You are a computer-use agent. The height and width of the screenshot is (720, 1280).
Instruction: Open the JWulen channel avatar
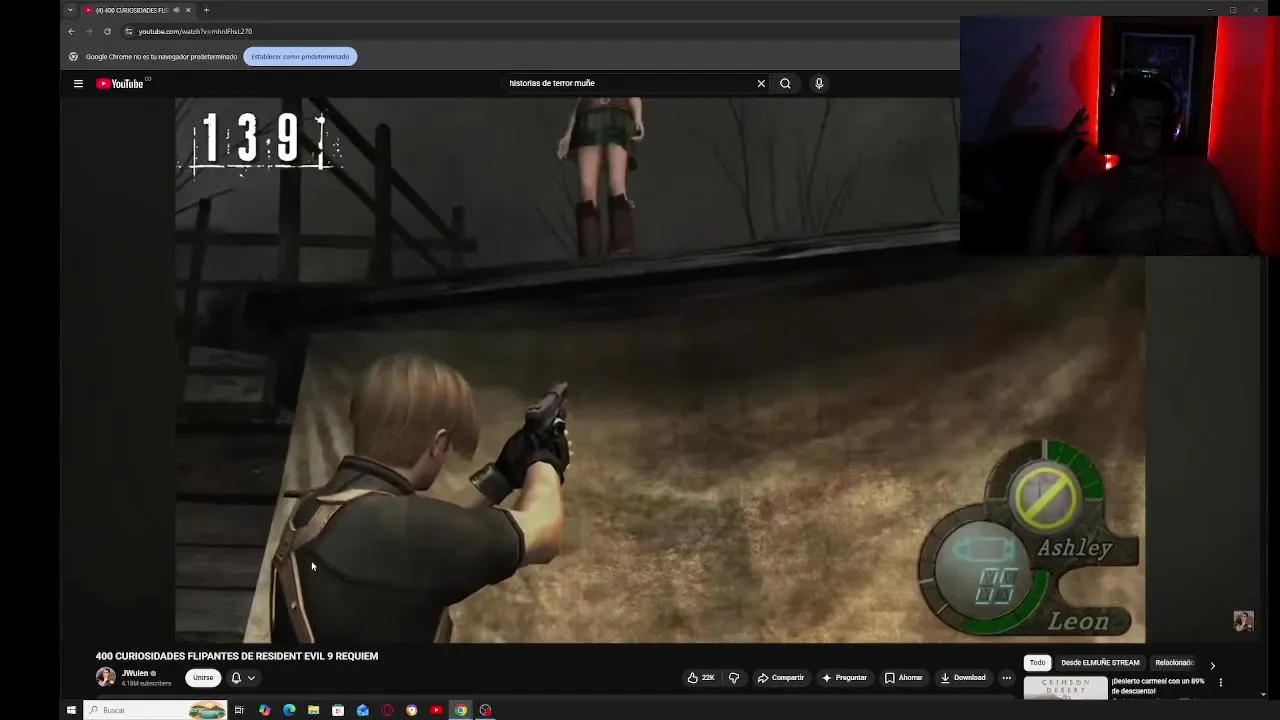click(105, 677)
